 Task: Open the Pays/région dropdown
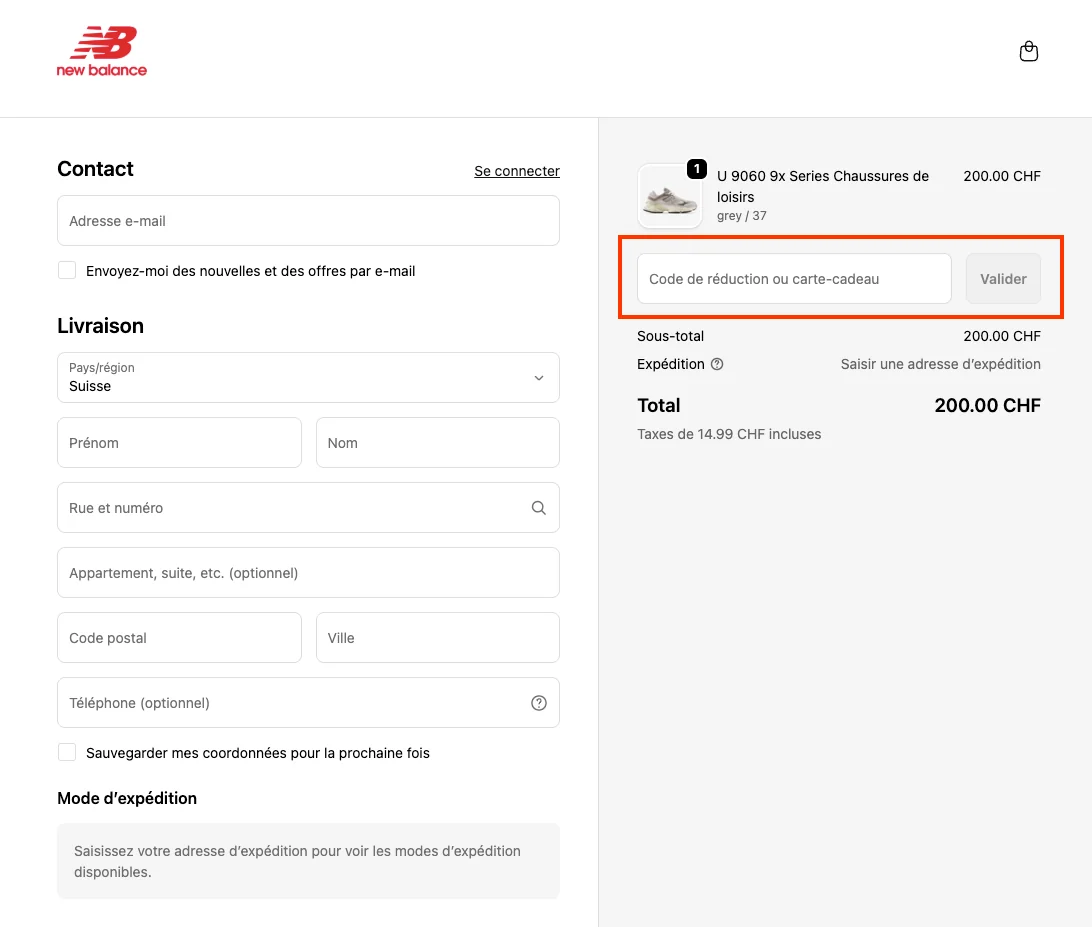(308, 377)
